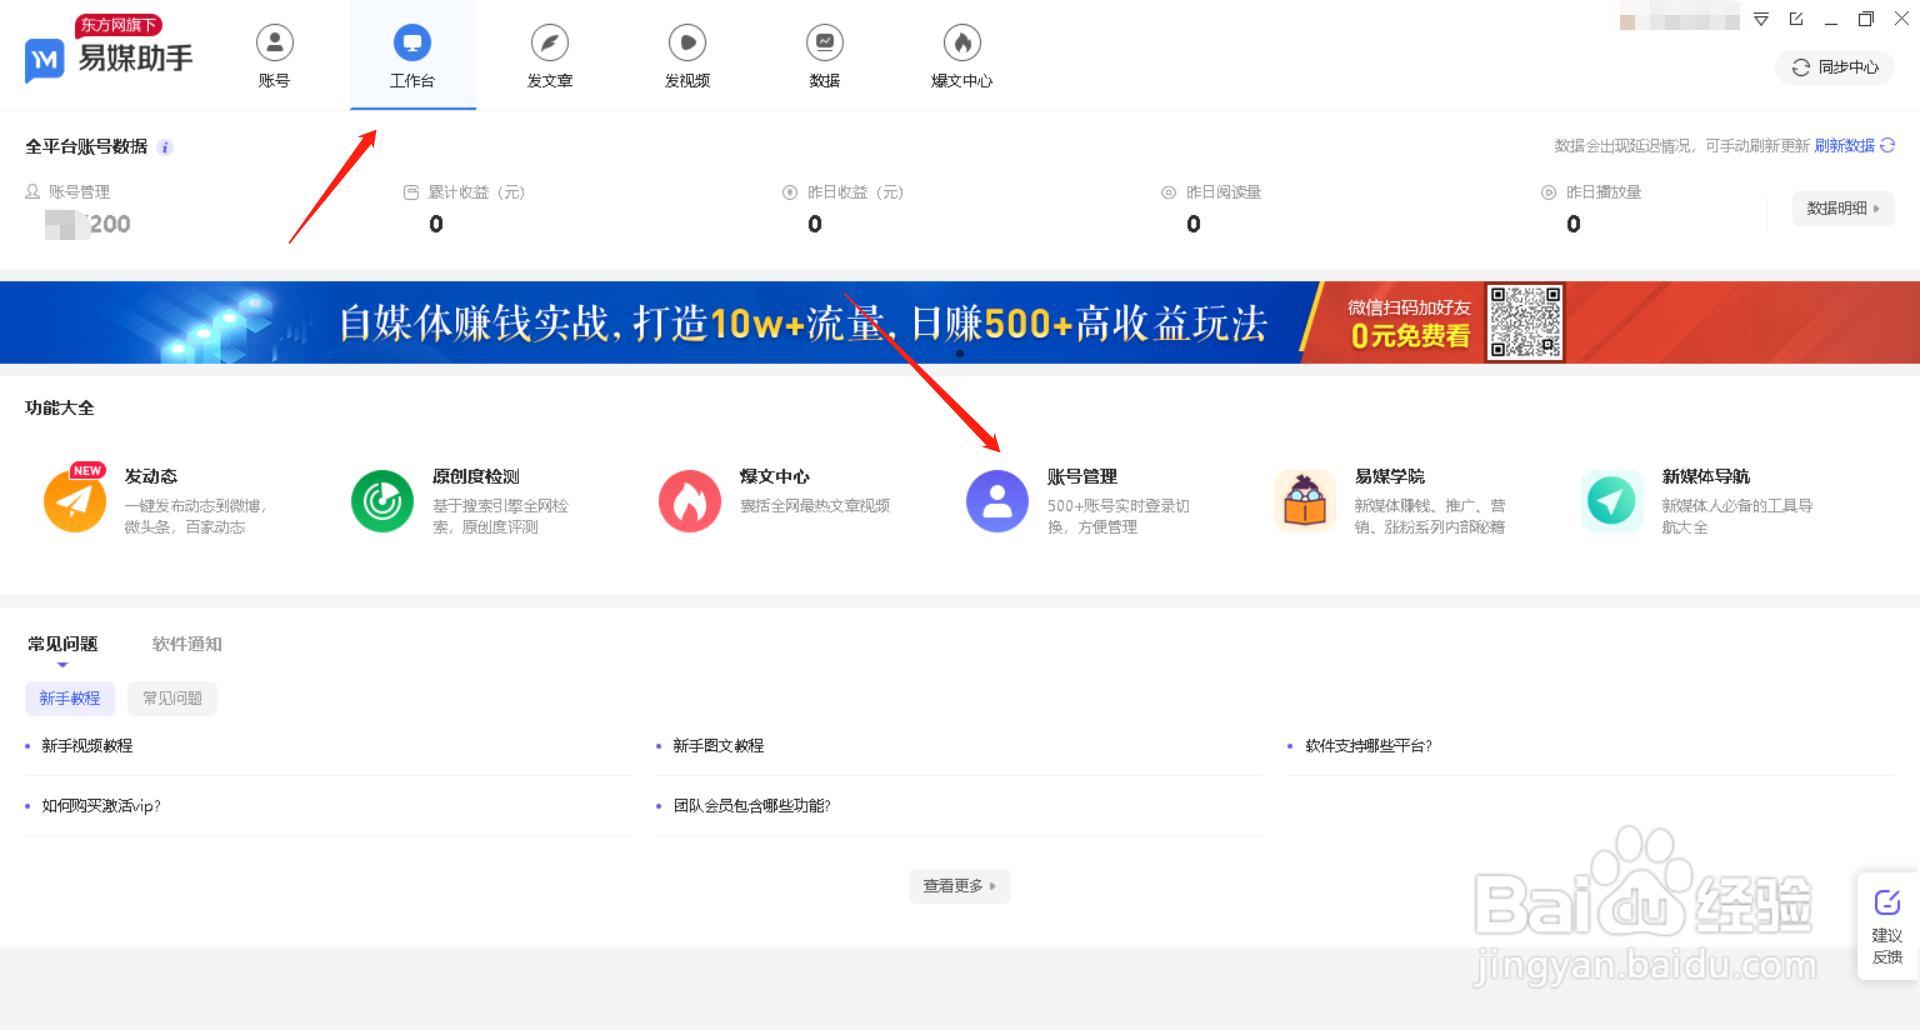Image resolution: width=1920 pixels, height=1030 pixels.
Task: Click the 昨日收益 coin icon
Action: [790, 192]
